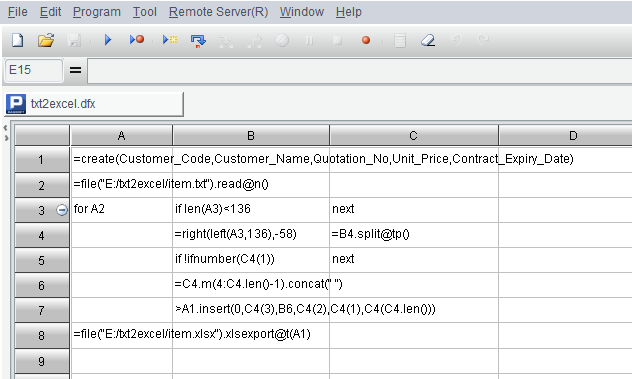Click the blue P icon on txt2excel.dfx tab

coord(16,104)
